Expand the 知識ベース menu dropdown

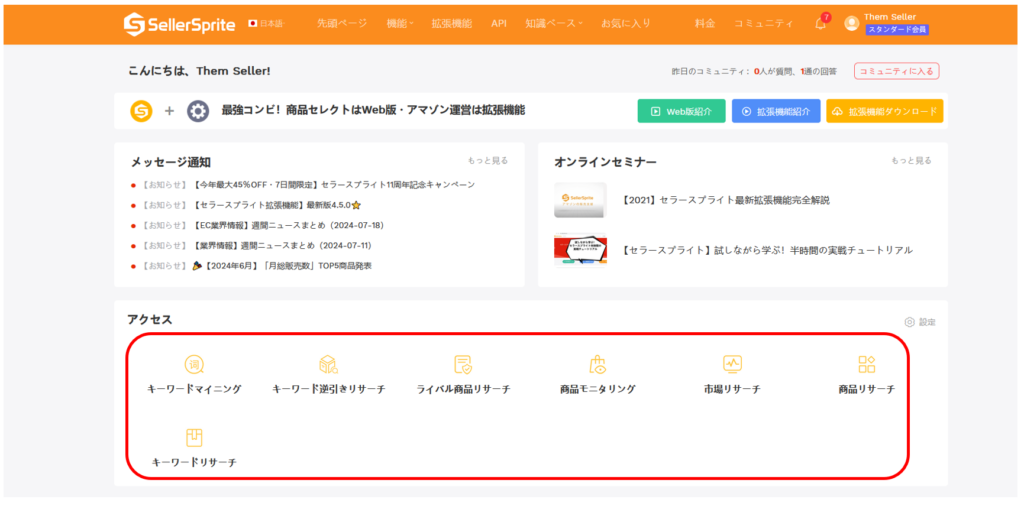pyautogui.click(x=553, y=23)
